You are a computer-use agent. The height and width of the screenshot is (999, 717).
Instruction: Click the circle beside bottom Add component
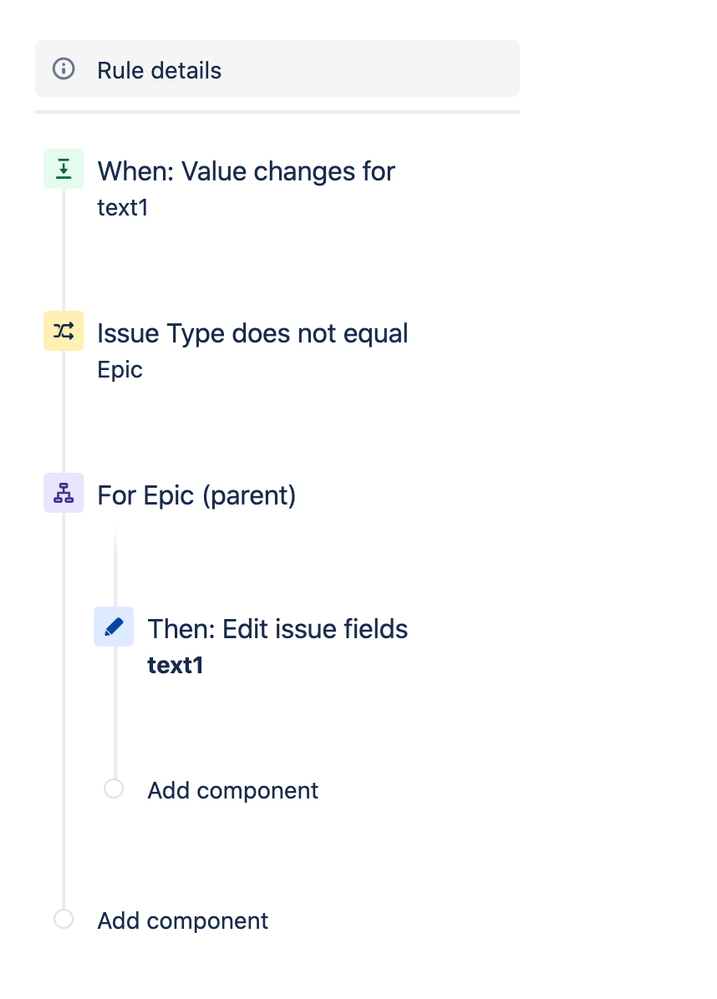63,919
